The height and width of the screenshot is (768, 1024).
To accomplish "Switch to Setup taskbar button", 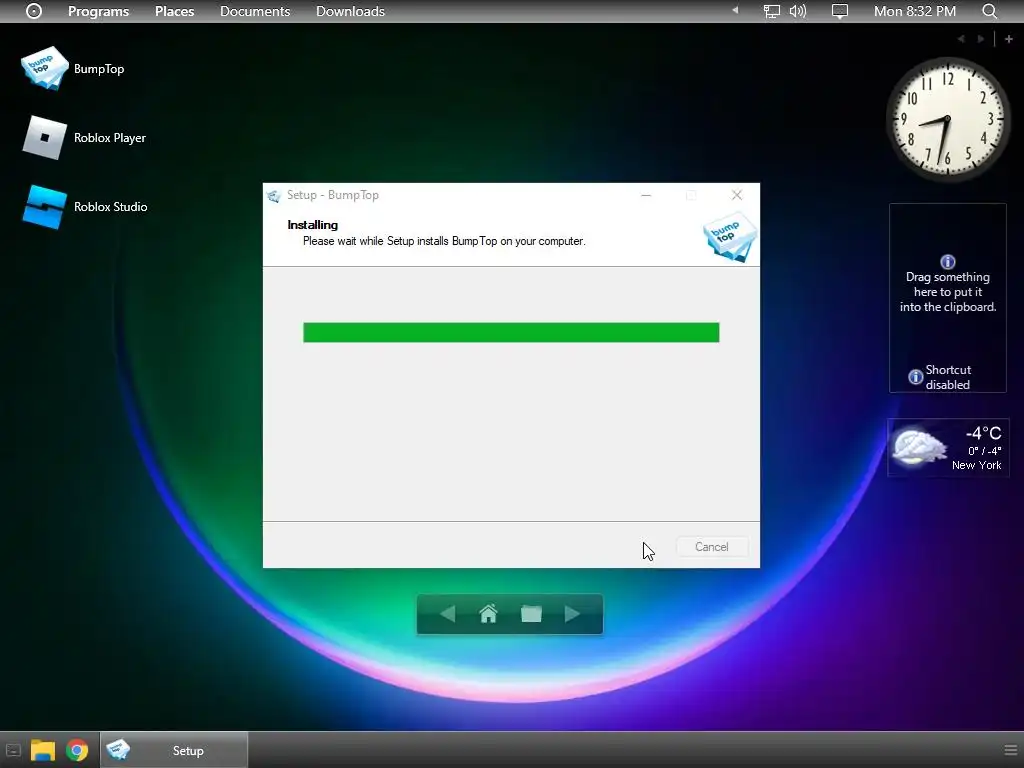I will (x=174, y=750).
